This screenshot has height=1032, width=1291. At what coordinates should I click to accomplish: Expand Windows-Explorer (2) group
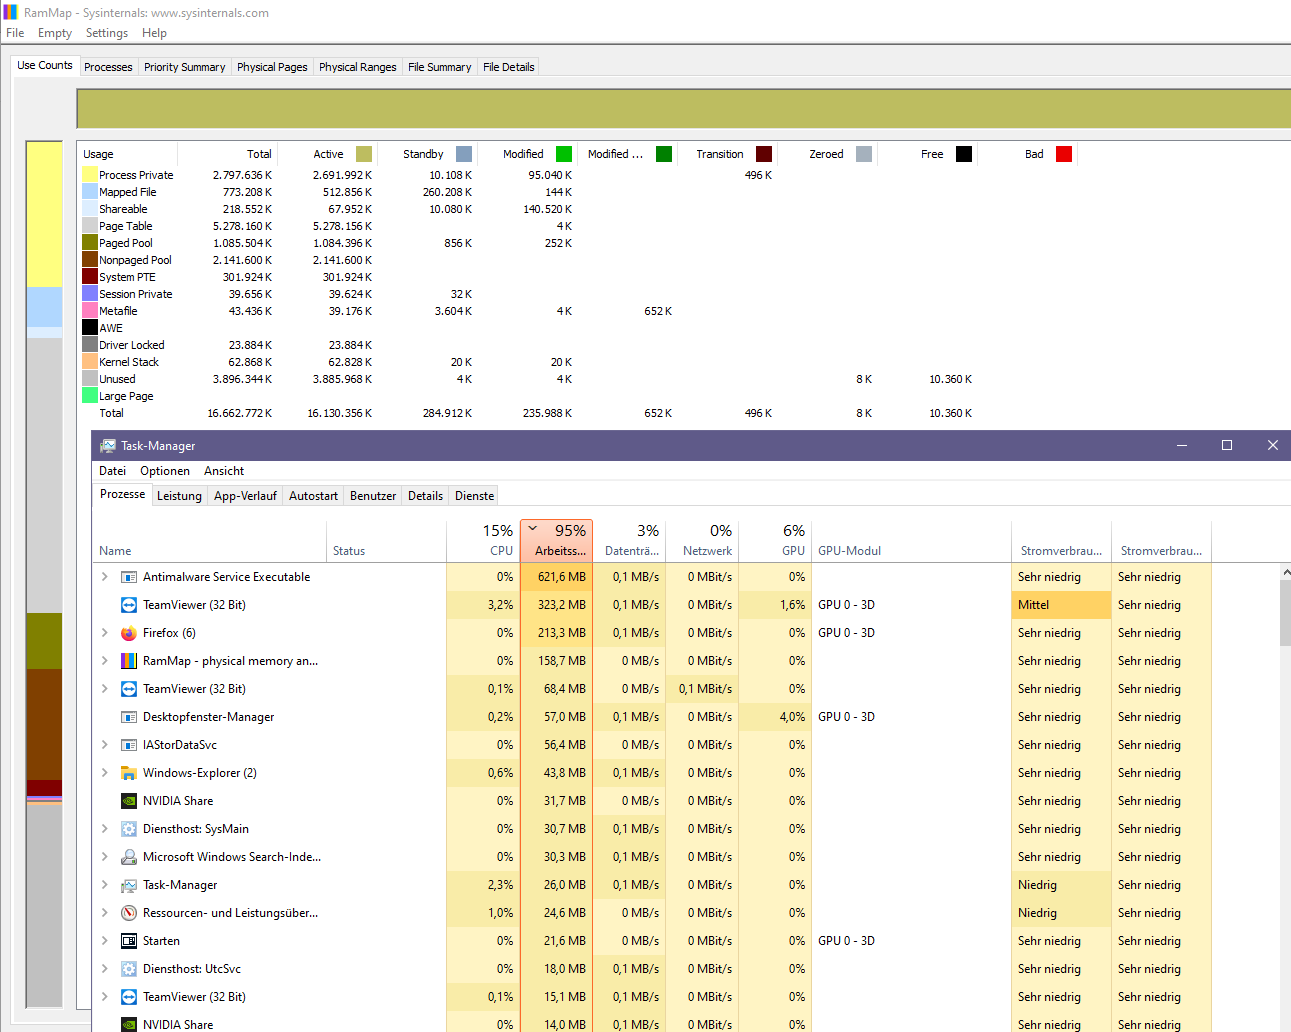click(105, 773)
